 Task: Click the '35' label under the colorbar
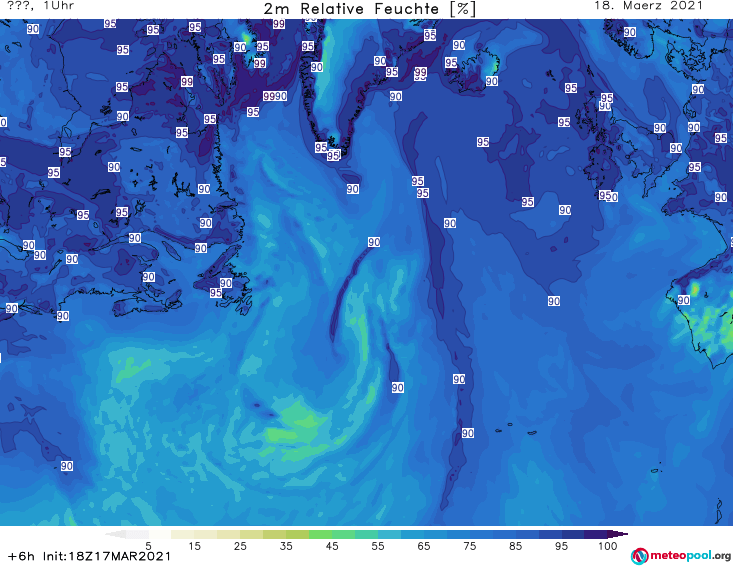(x=286, y=545)
